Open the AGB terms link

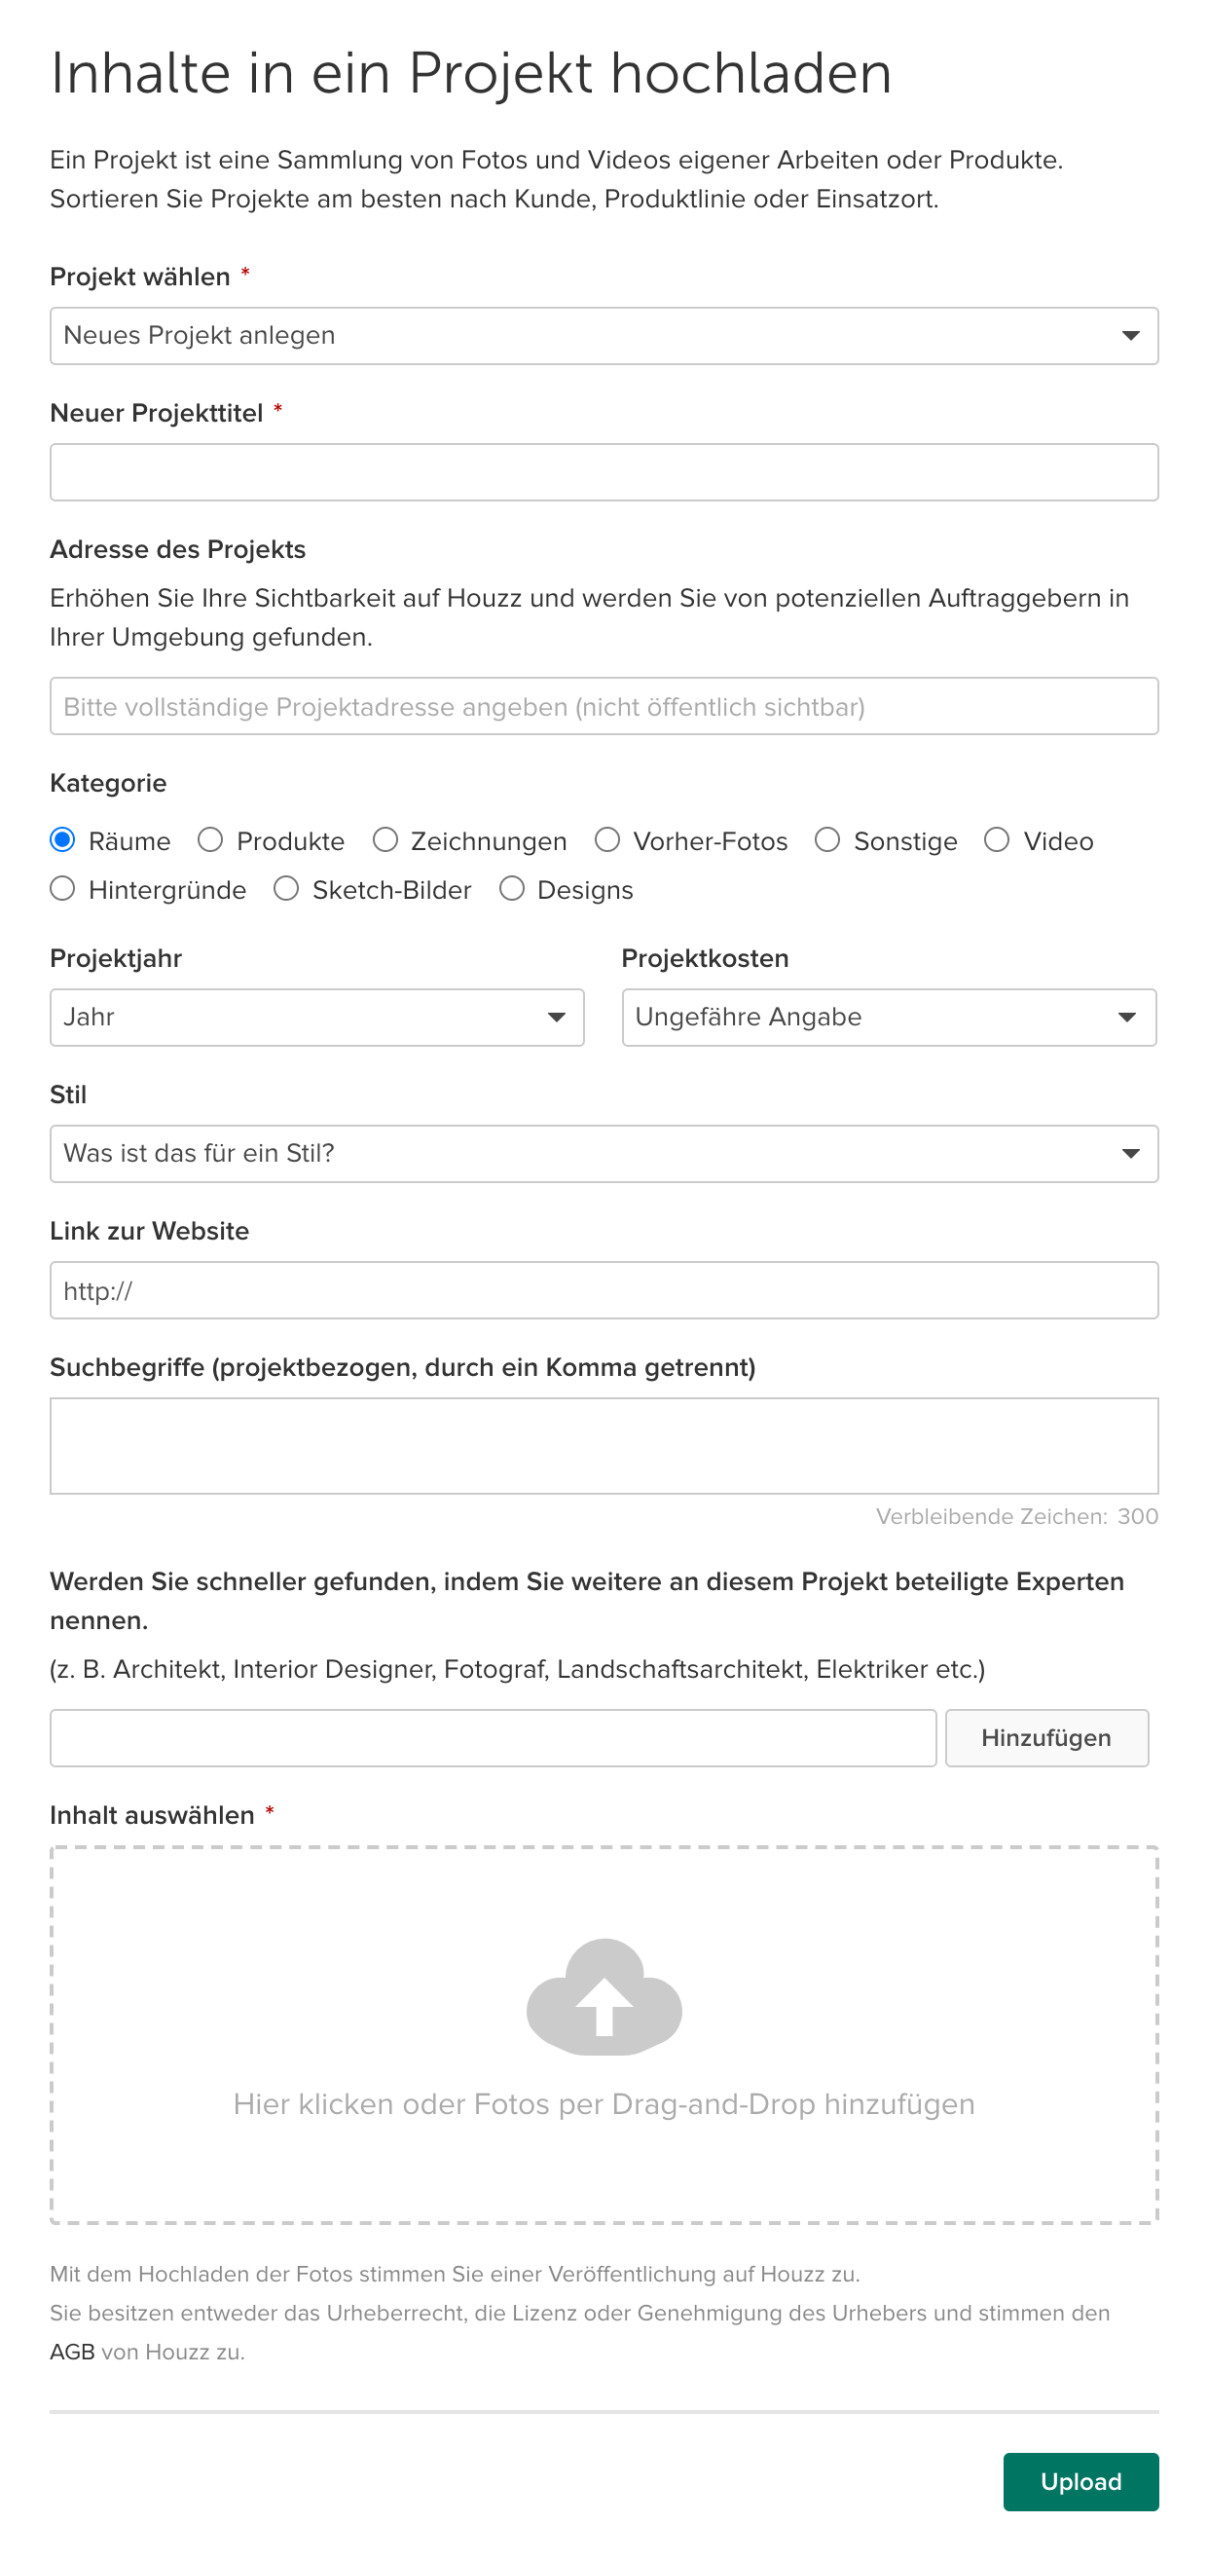[72, 2350]
